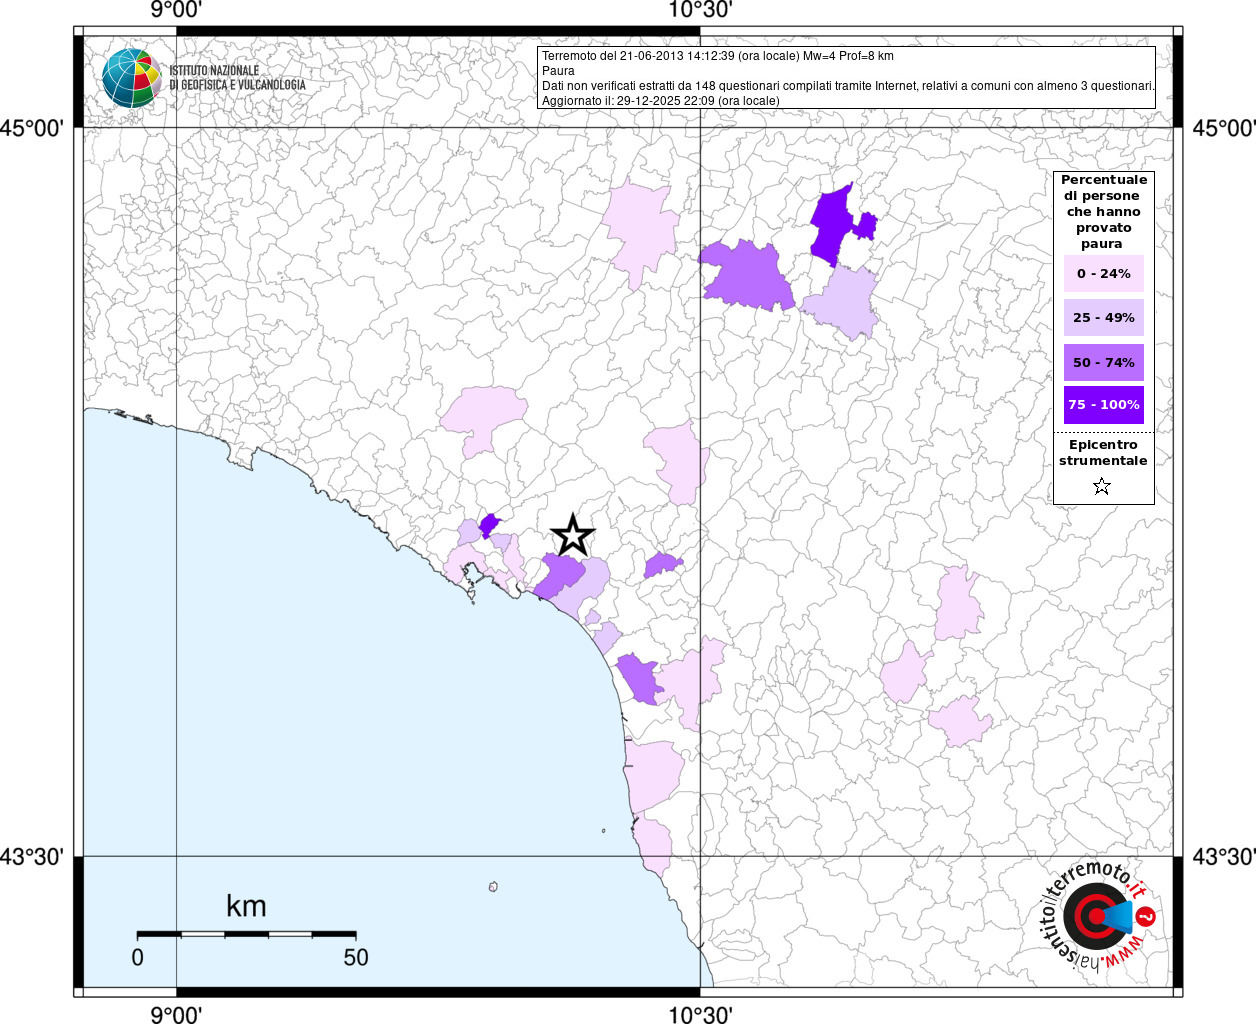The image size is (1256, 1024).
Task: Select the 75 - 100% legend swatch
Action: (x=1103, y=405)
